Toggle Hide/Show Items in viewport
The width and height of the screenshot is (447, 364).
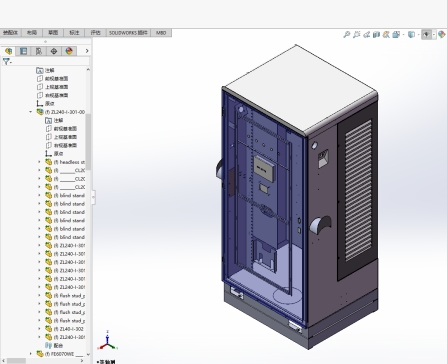426,34
